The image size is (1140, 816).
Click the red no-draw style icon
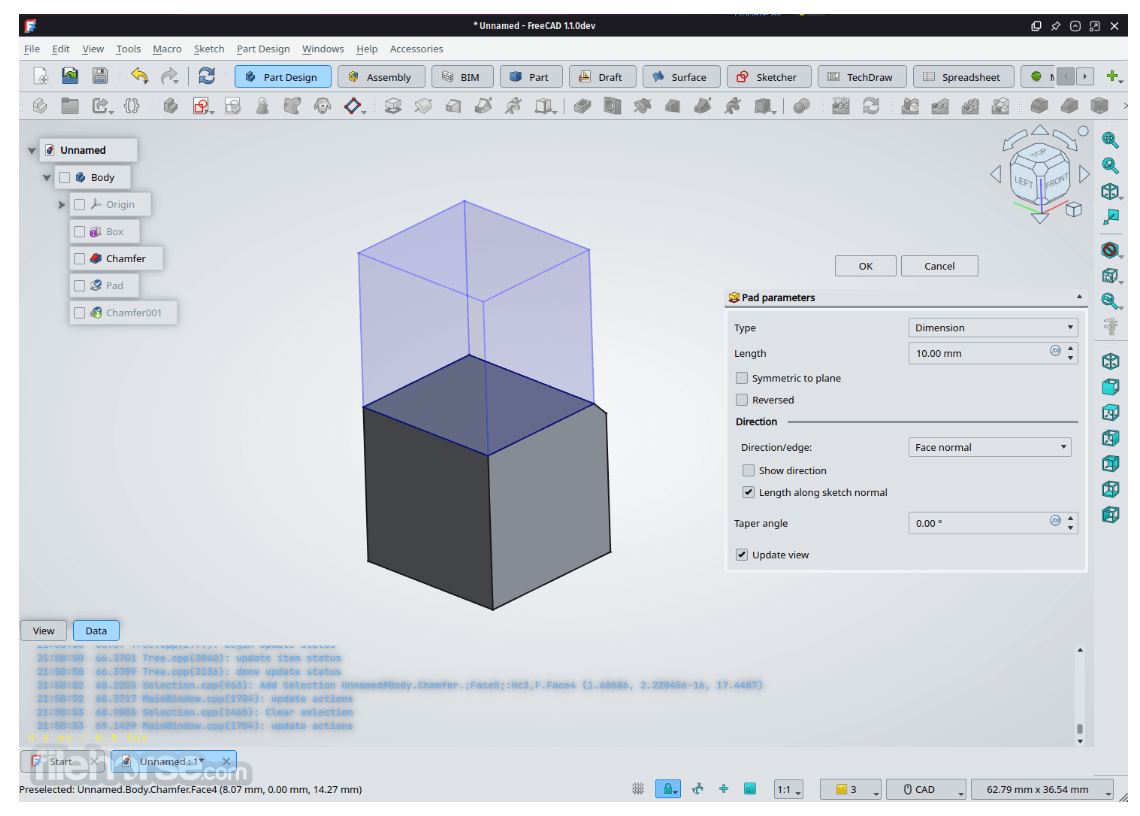1109,250
